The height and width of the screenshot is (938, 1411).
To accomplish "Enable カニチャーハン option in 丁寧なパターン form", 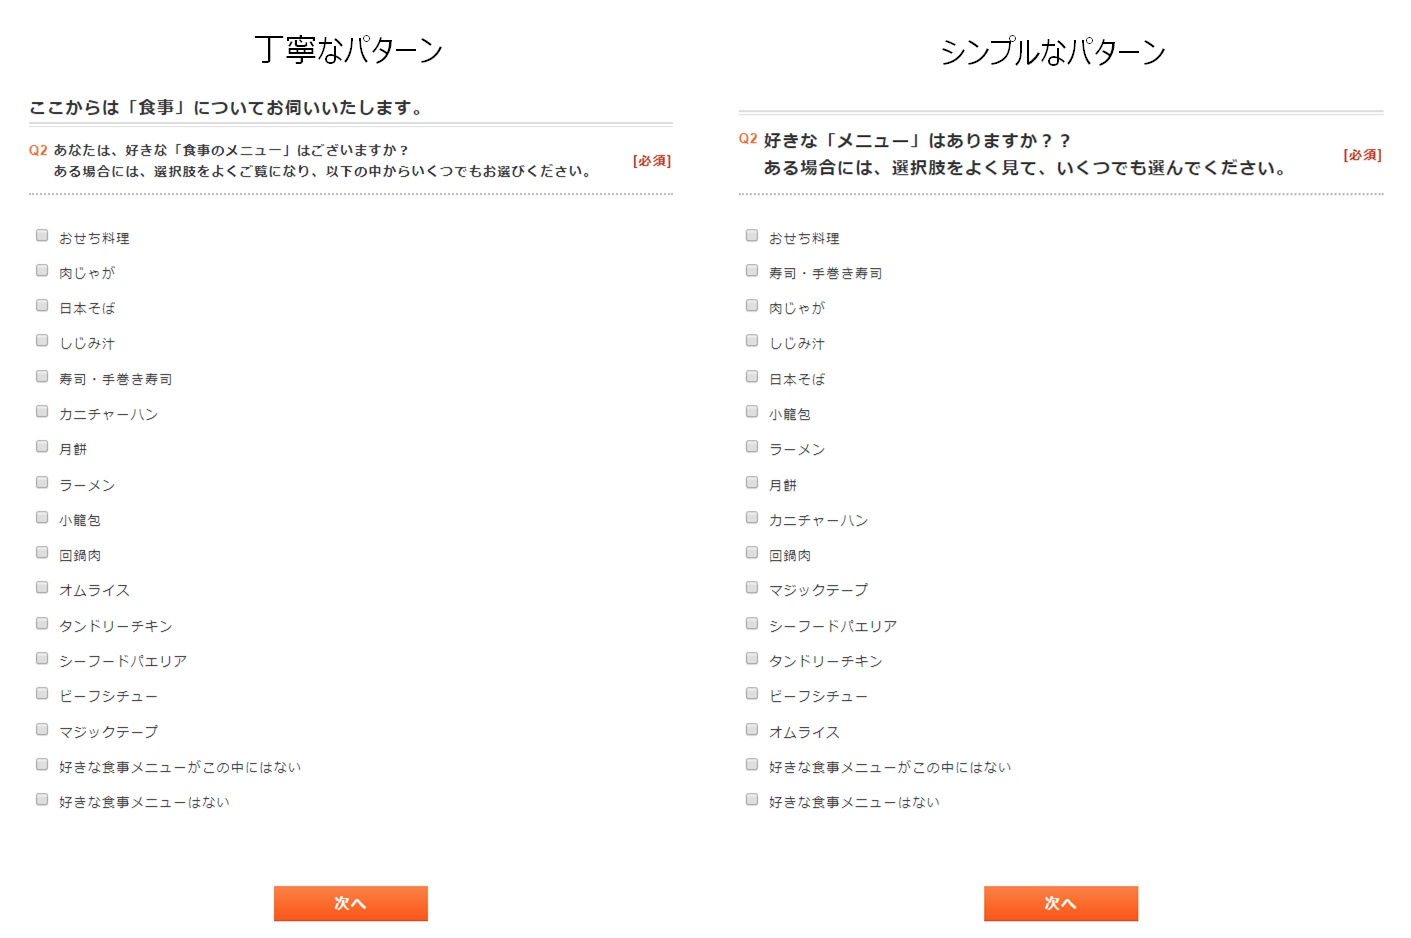I will (42, 412).
